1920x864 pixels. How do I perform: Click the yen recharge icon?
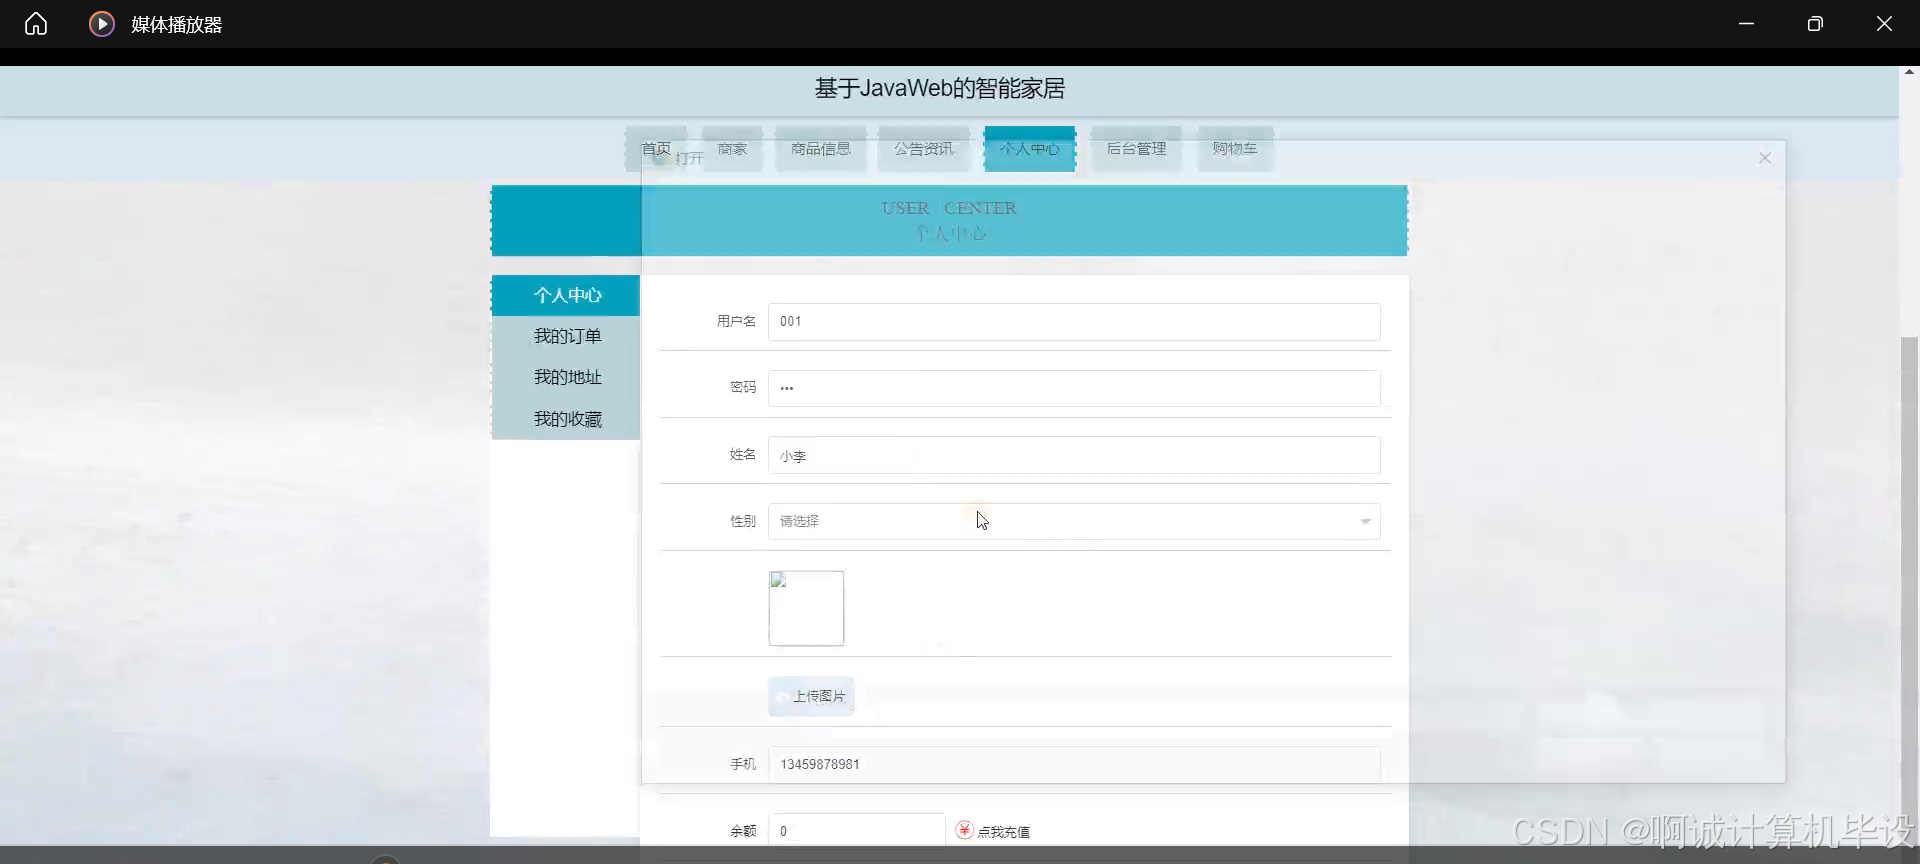[964, 830]
